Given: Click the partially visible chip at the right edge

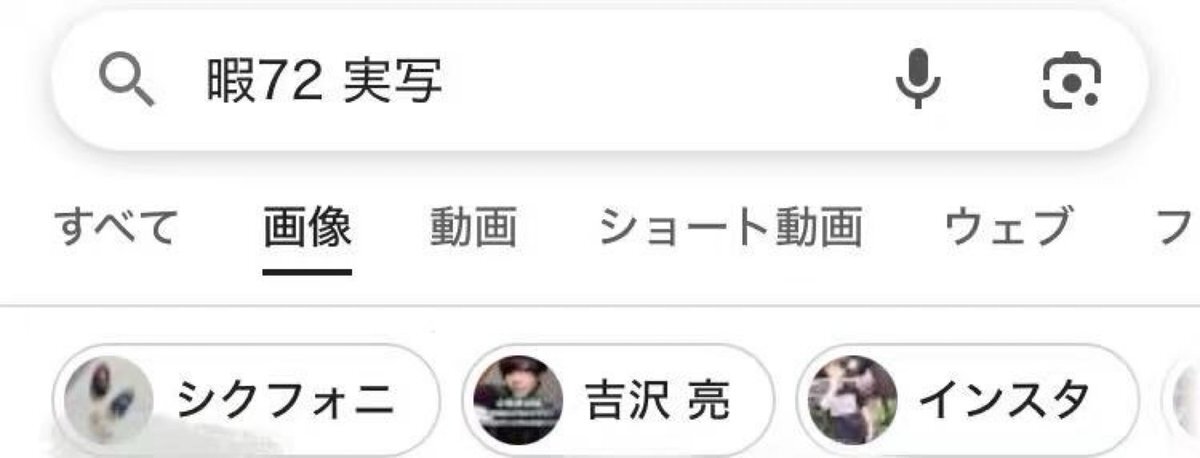Looking at the screenshot, I should click(x=1182, y=400).
